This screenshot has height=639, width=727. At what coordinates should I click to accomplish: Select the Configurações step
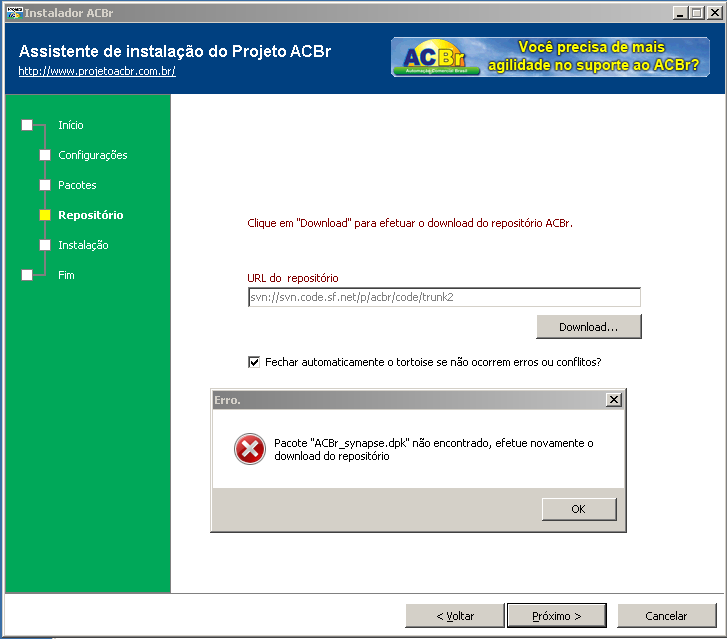point(93,155)
